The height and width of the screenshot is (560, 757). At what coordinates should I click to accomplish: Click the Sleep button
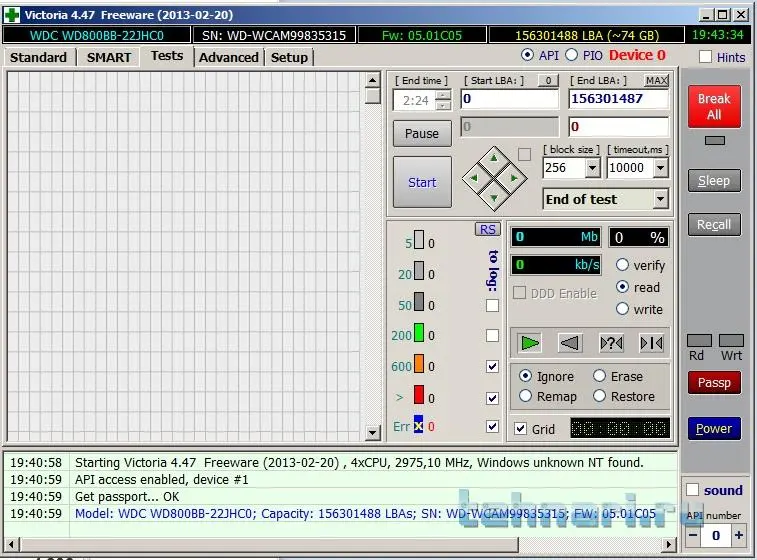pyautogui.click(x=714, y=181)
